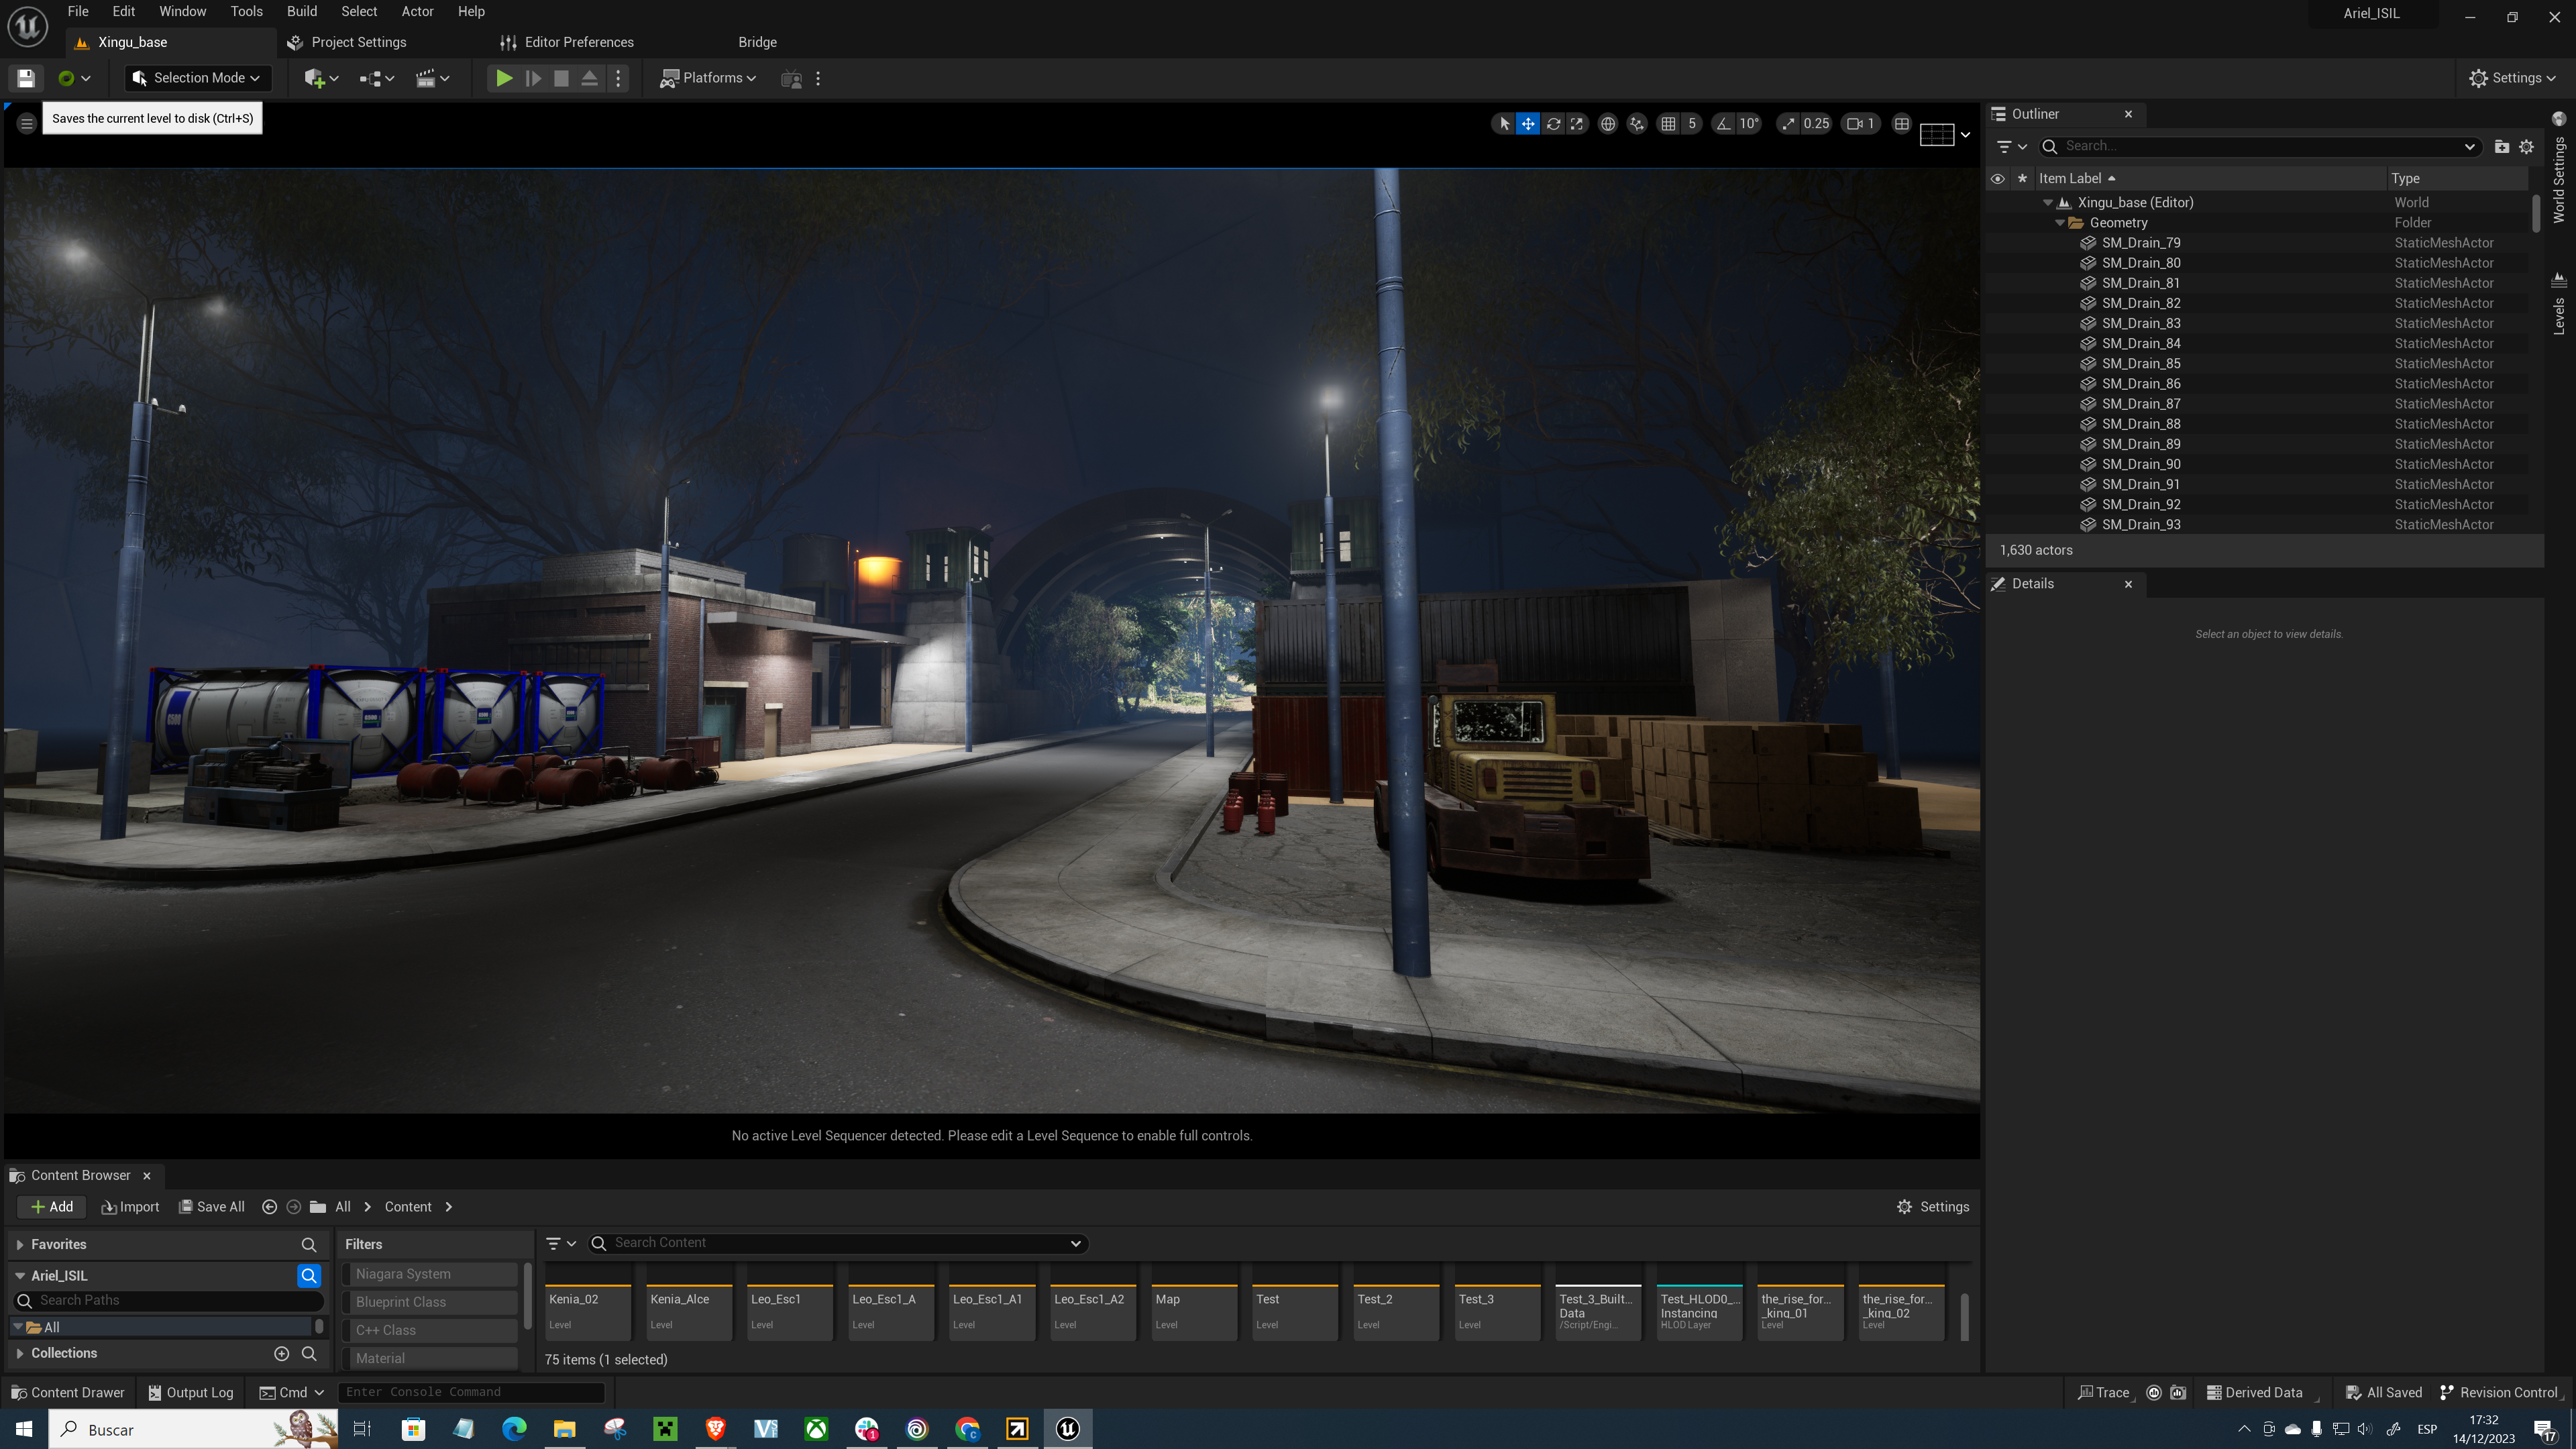Open the Edit menu
This screenshot has width=2576, height=1449.
pos(124,11)
